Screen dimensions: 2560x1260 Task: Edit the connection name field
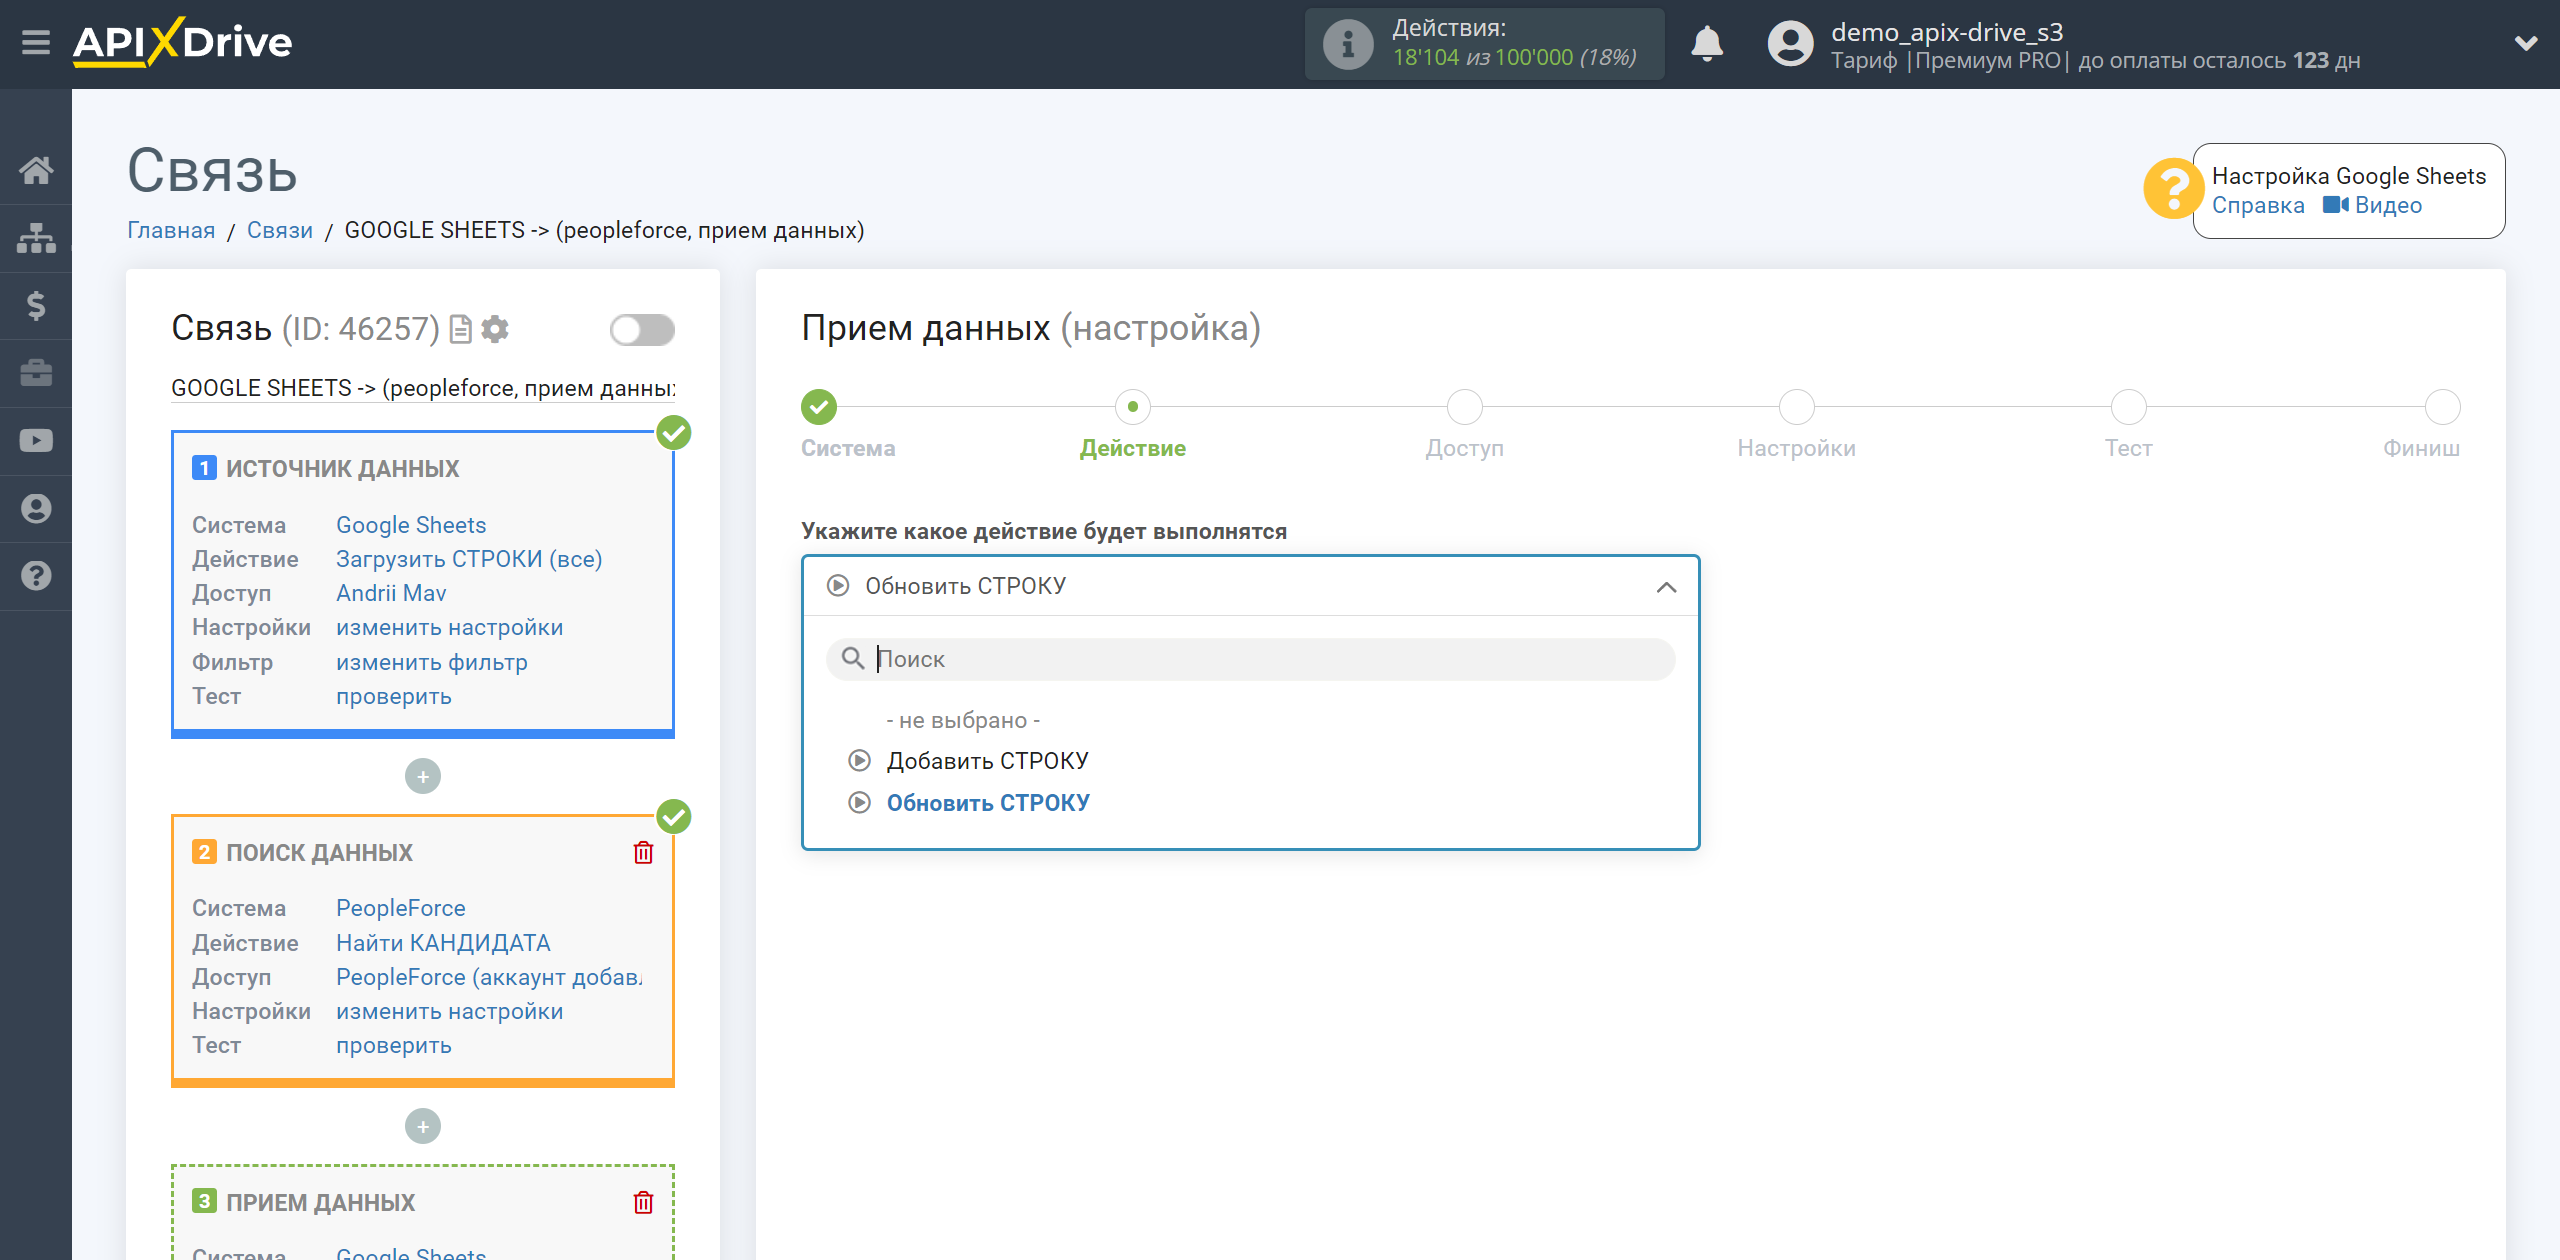423,388
